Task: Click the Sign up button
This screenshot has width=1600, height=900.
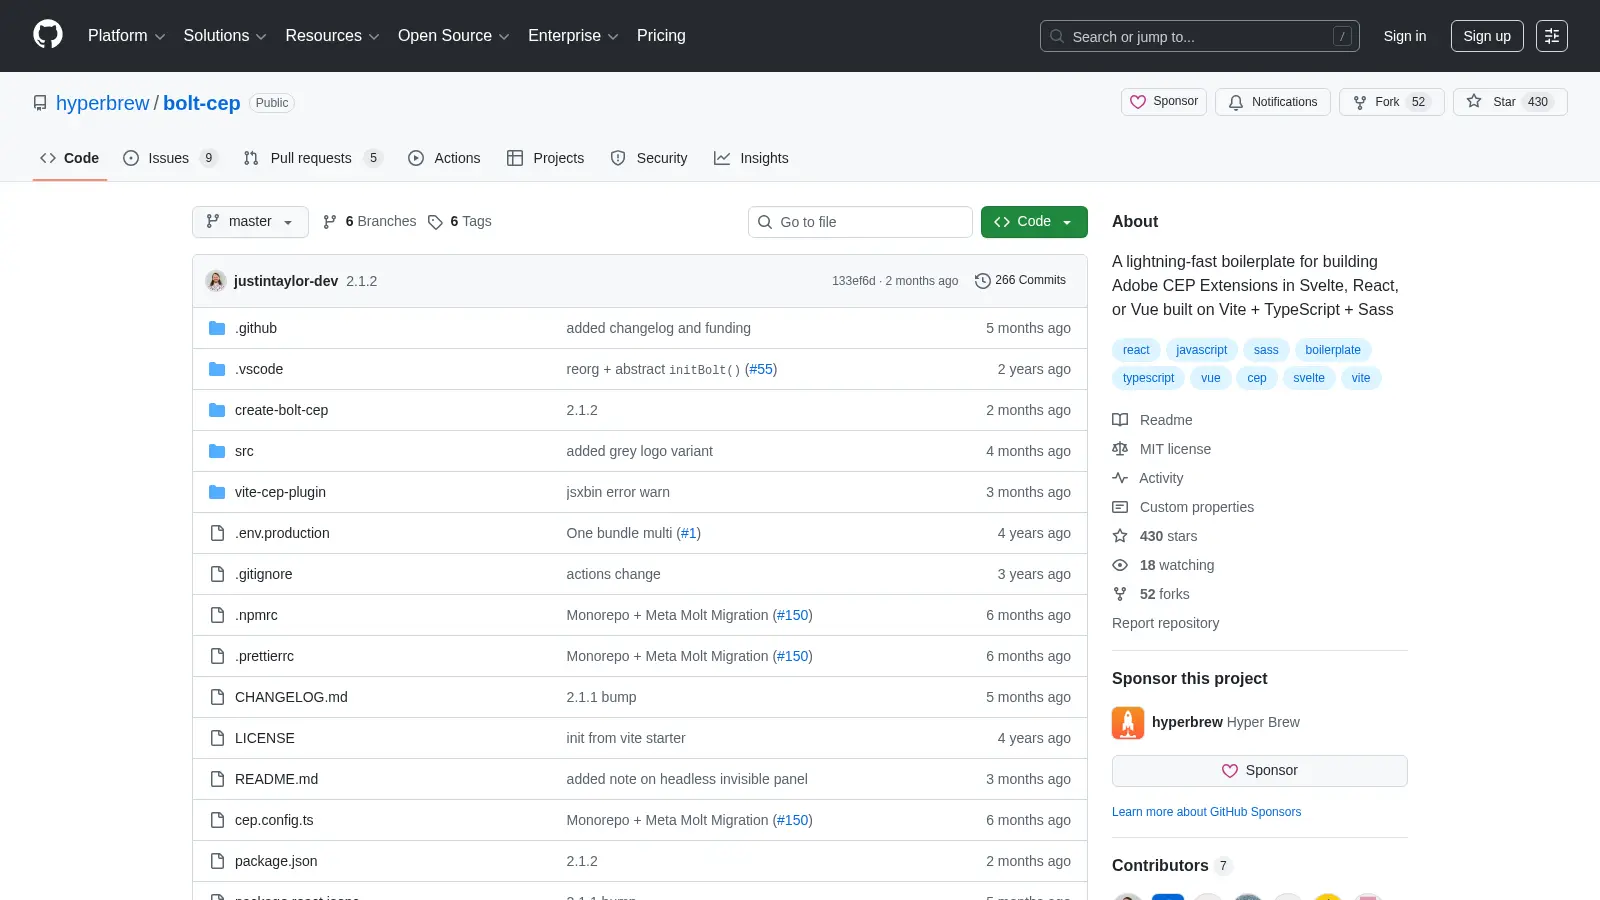Action: (x=1487, y=36)
